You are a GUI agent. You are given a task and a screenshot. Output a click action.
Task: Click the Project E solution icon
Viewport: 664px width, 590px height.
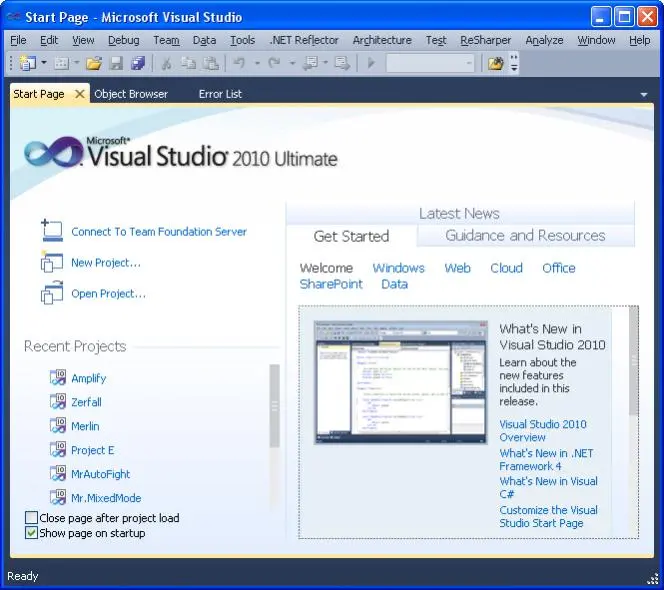click(58, 449)
